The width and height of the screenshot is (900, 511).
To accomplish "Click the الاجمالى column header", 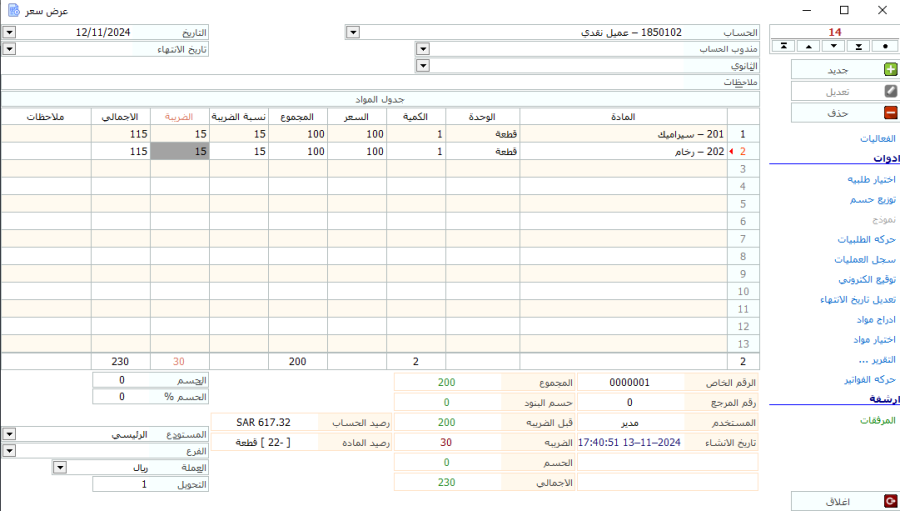I will click(x=121, y=117).
